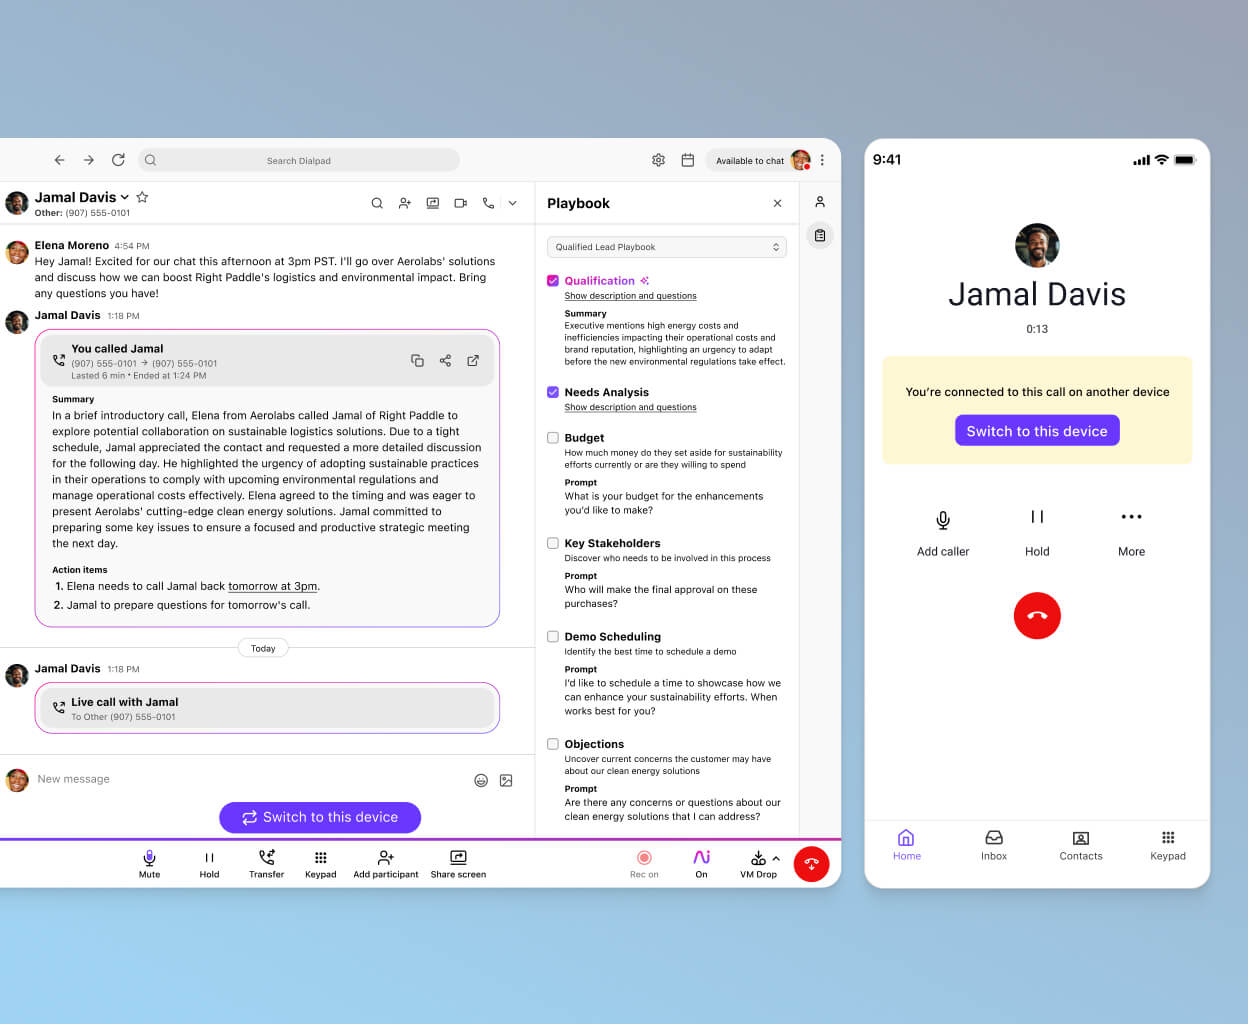The width and height of the screenshot is (1248, 1024).
Task: Copy the call summary
Action: click(x=417, y=361)
